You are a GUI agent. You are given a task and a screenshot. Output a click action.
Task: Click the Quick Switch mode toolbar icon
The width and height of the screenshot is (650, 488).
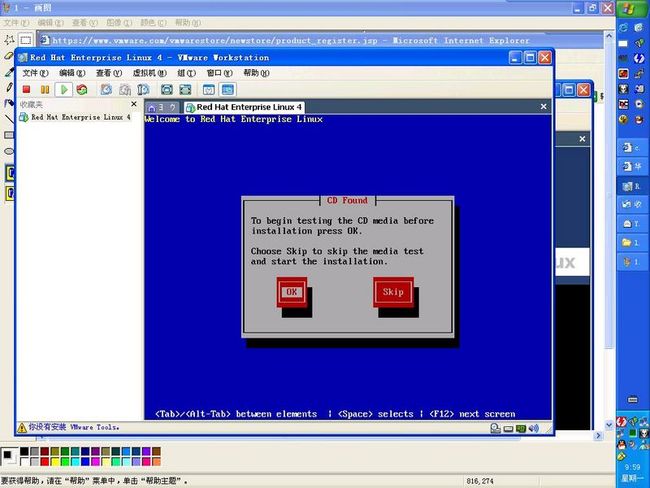coord(185,90)
